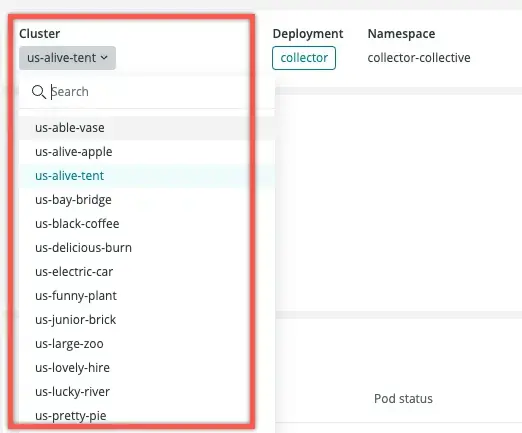
Task: Click the chevron arrow on cluster dropdown
Action: pos(104,58)
